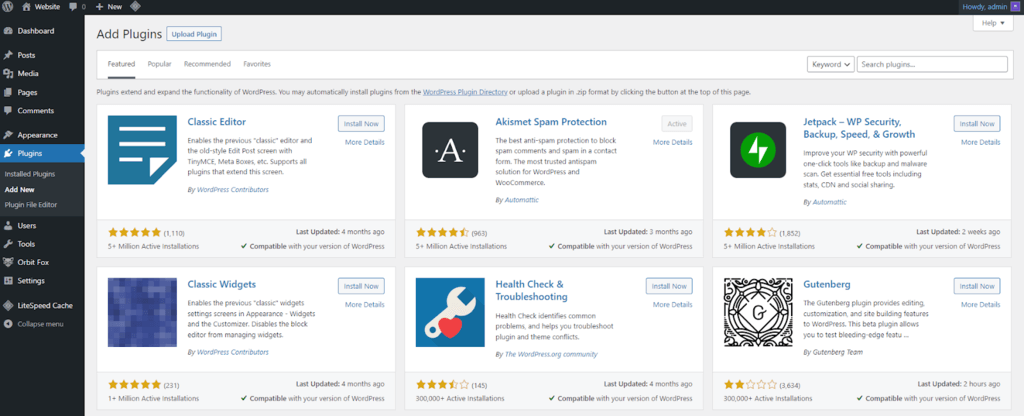The height and width of the screenshot is (416, 1024).
Task: Click the Dashboard icon in sidebar
Action: pyautogui.click(x=9, y=31)
